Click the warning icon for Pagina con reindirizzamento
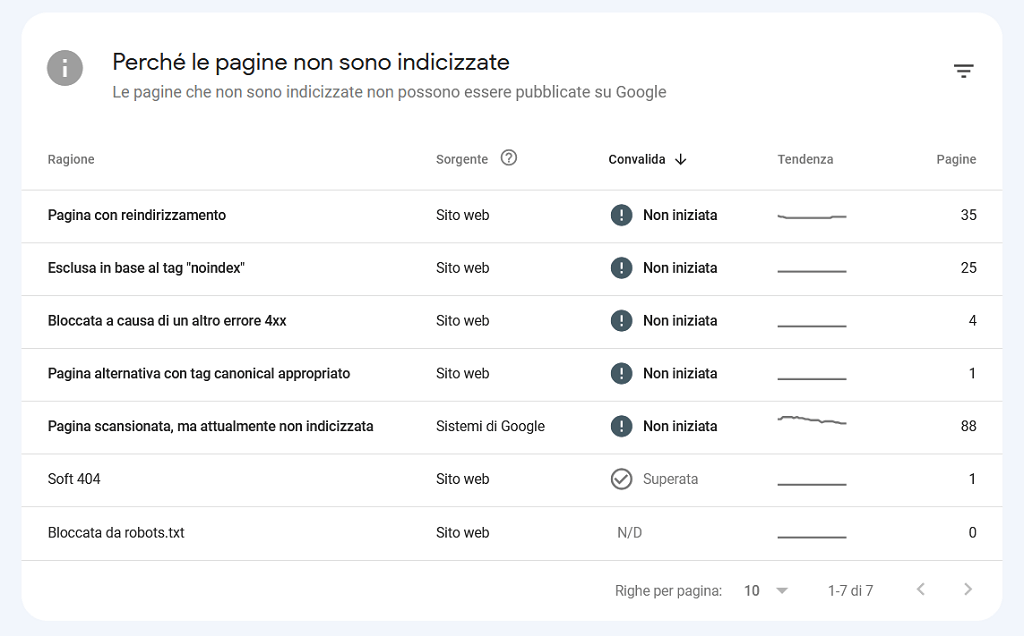 pyautogui.click(x=621, y=215)
